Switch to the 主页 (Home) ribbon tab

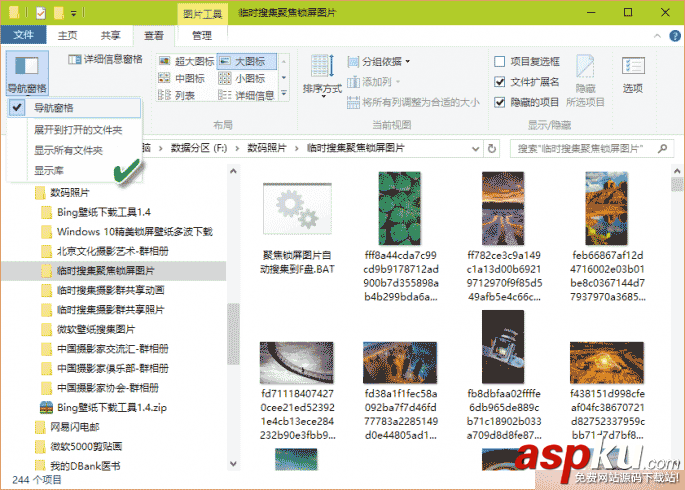pyautogui.click(x=67, y=35)
